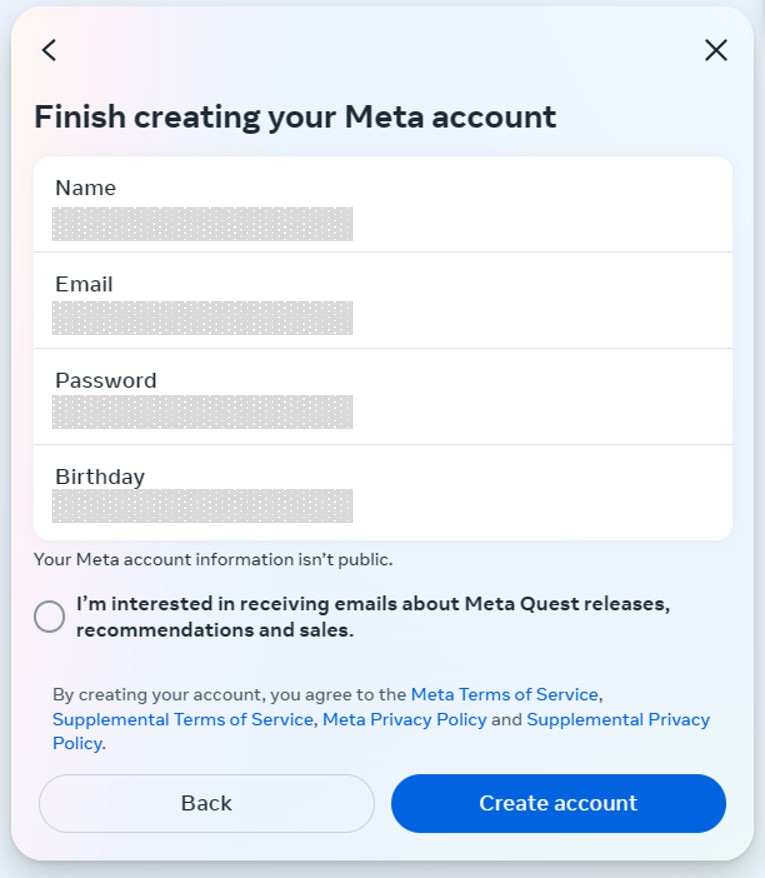
Task: Click the Back button
Action: (205, 803)
